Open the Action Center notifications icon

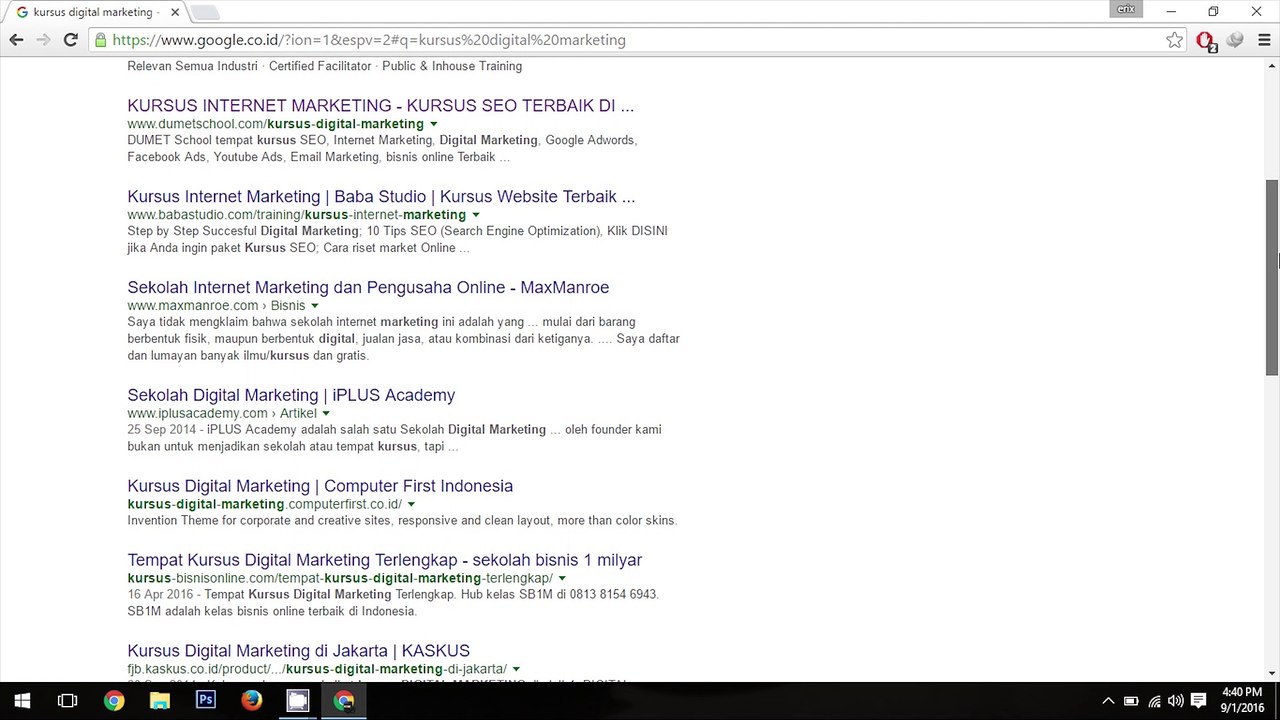point(1199,701)
